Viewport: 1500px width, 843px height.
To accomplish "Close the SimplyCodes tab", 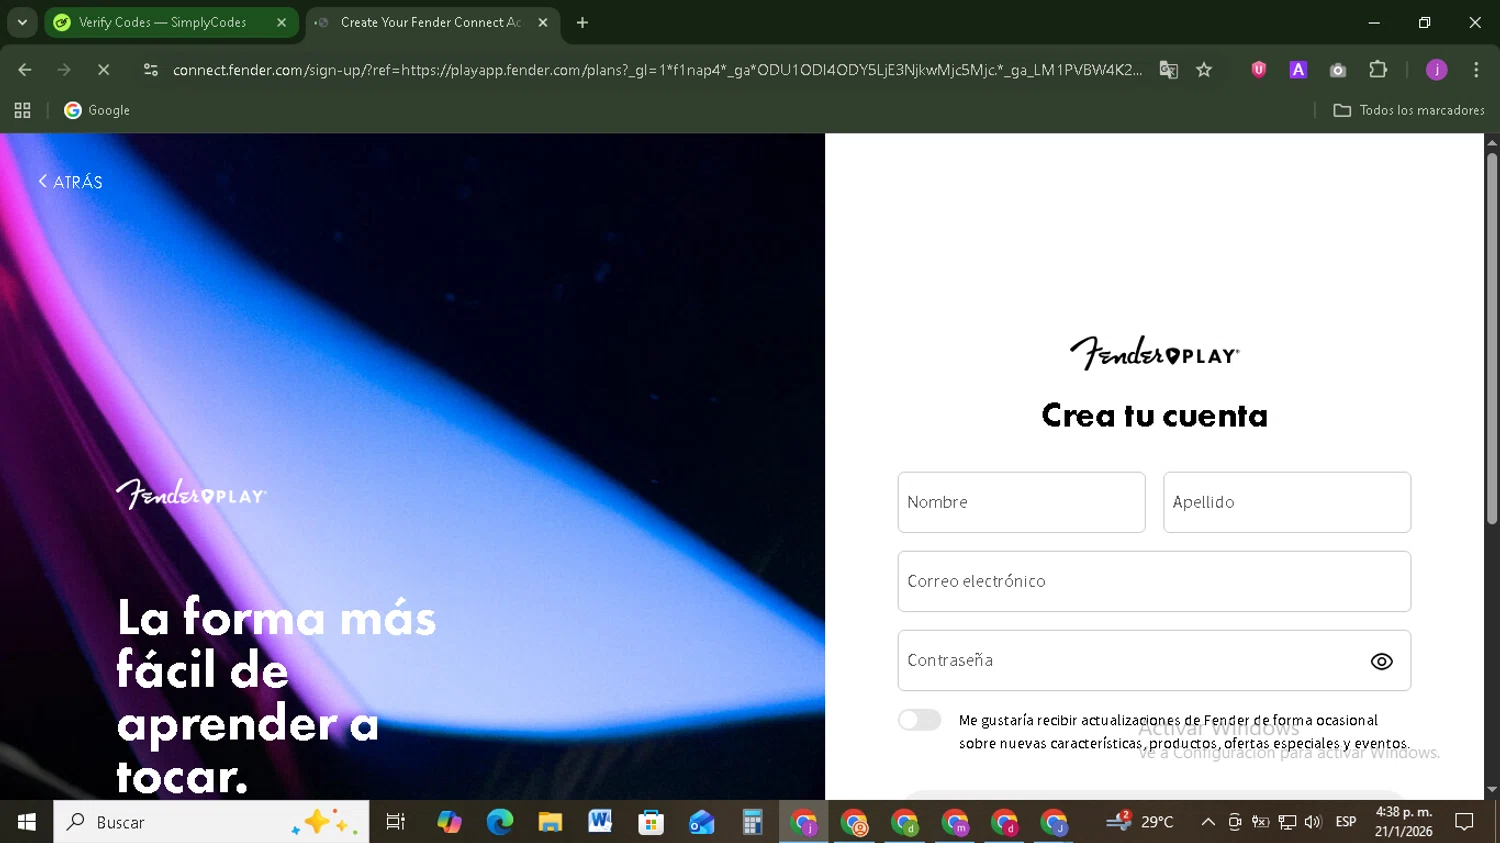I will pos(281,22).
